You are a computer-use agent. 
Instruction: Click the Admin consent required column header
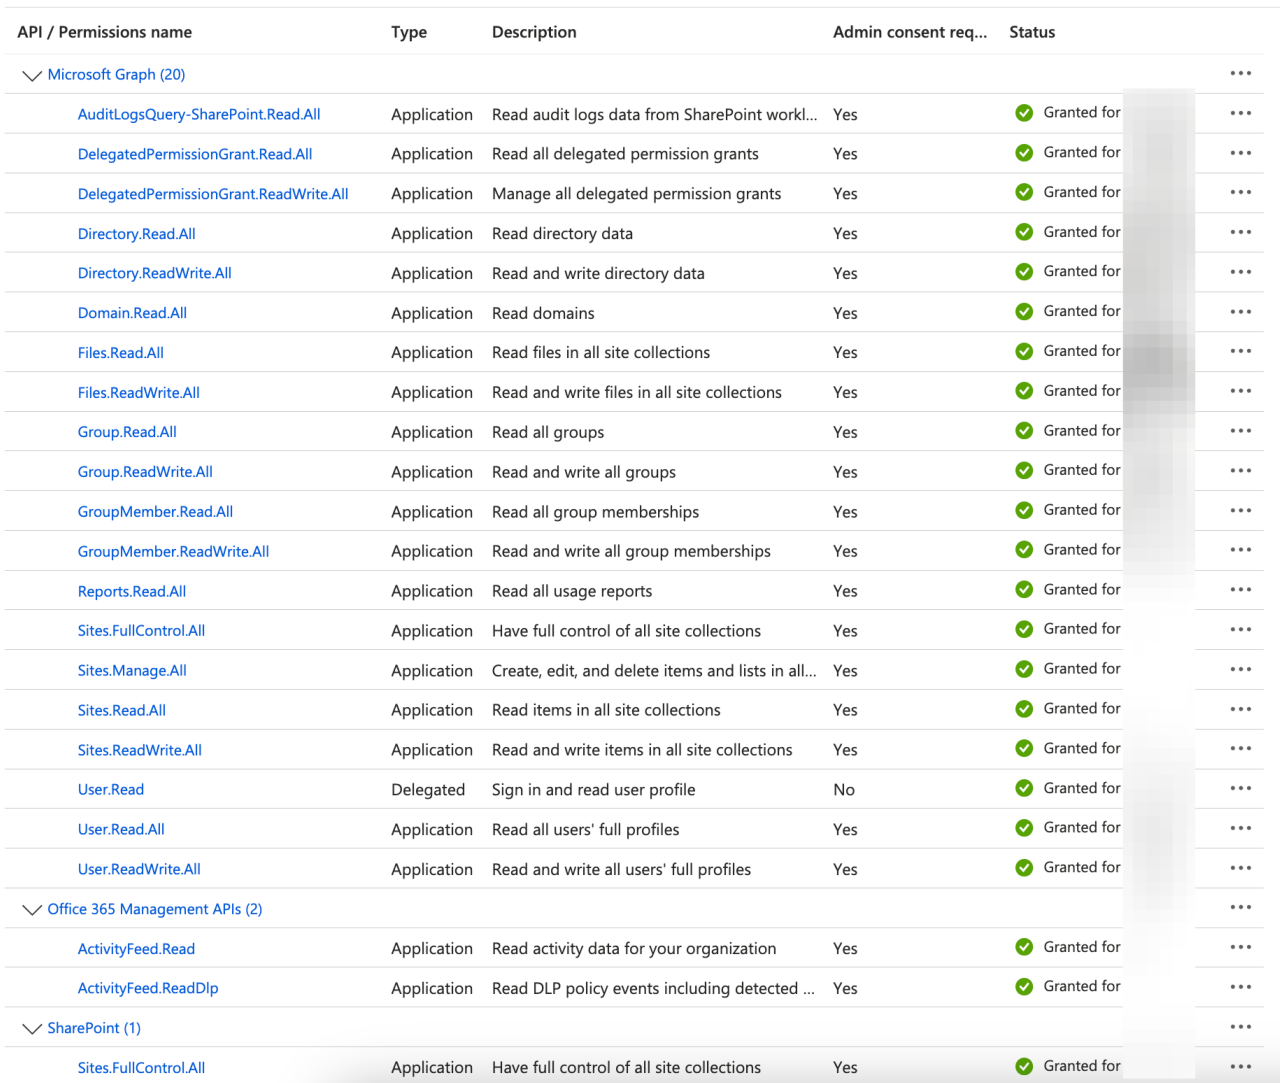909,31
